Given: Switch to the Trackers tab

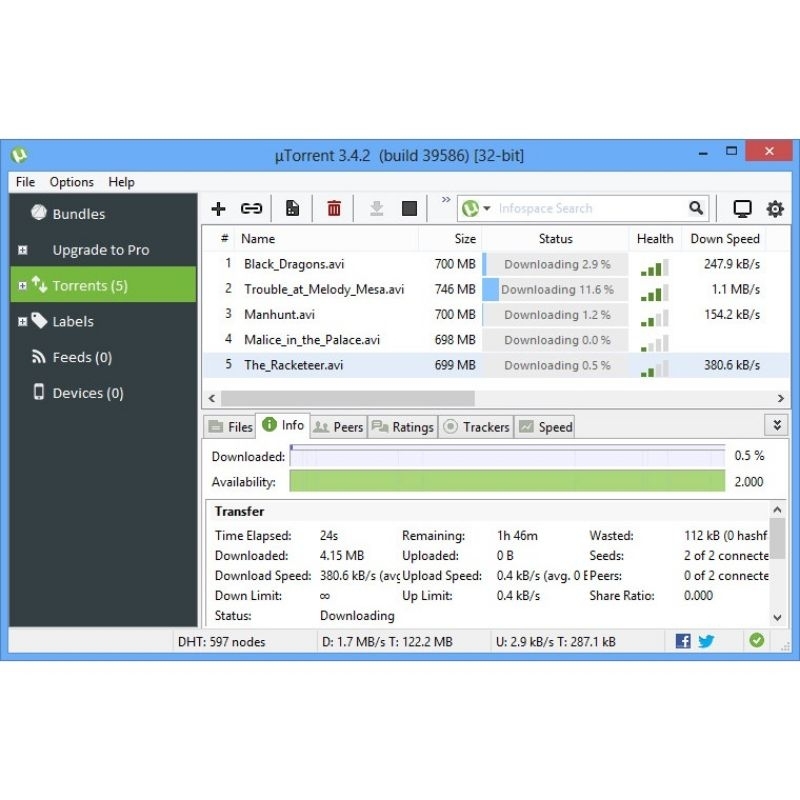Looking at the screenshot, I should 477,427.
